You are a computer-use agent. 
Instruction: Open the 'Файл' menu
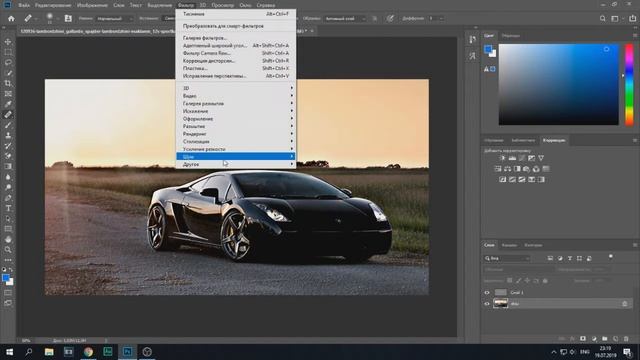pyautogui.click(x=24, y=5)
